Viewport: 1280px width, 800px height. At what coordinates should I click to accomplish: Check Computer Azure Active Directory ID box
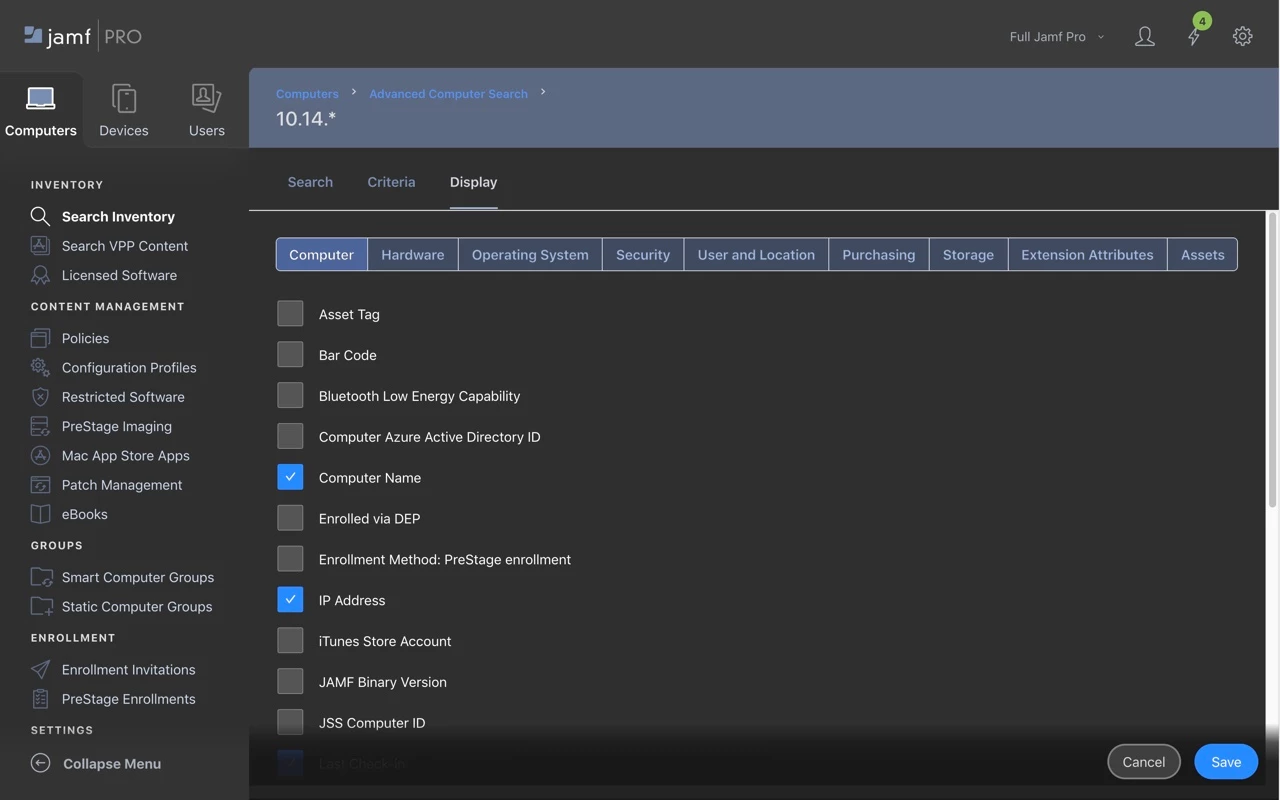[x=290, y=437]
